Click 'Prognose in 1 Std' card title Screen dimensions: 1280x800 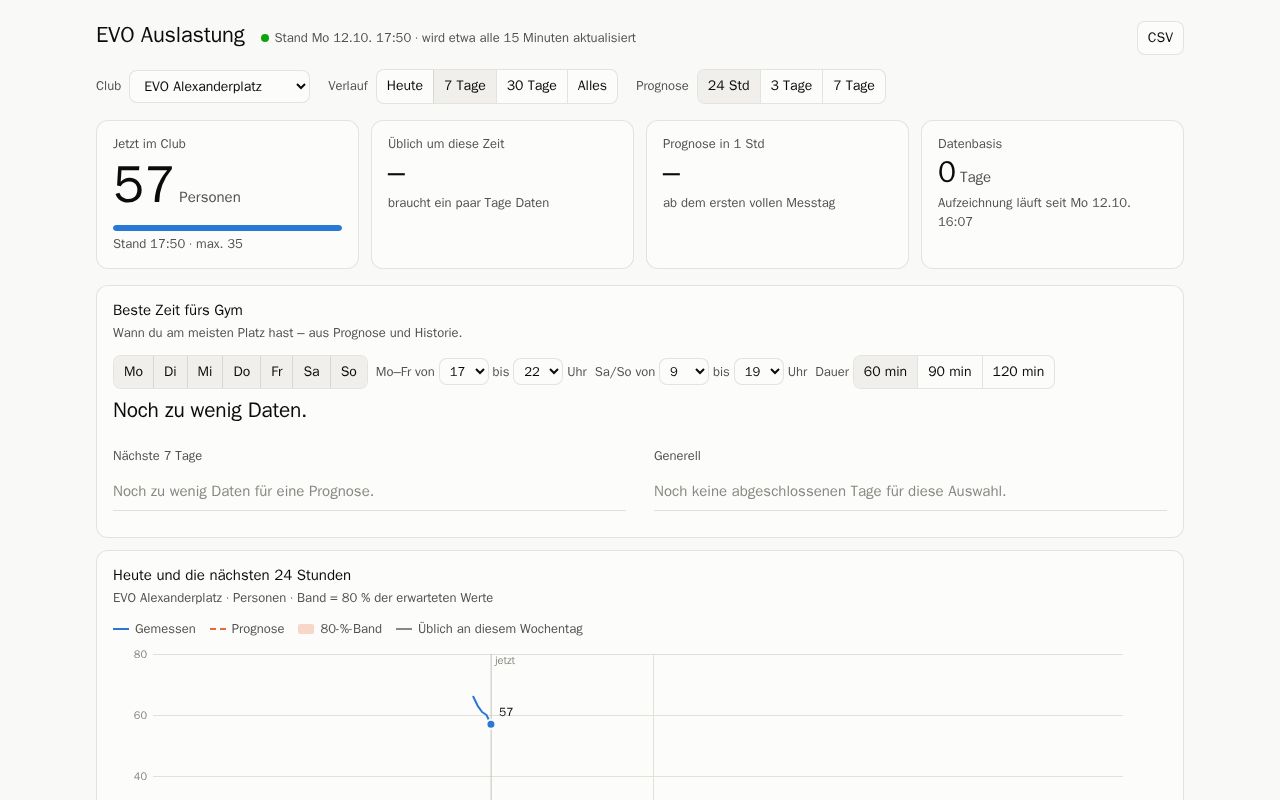713,144
